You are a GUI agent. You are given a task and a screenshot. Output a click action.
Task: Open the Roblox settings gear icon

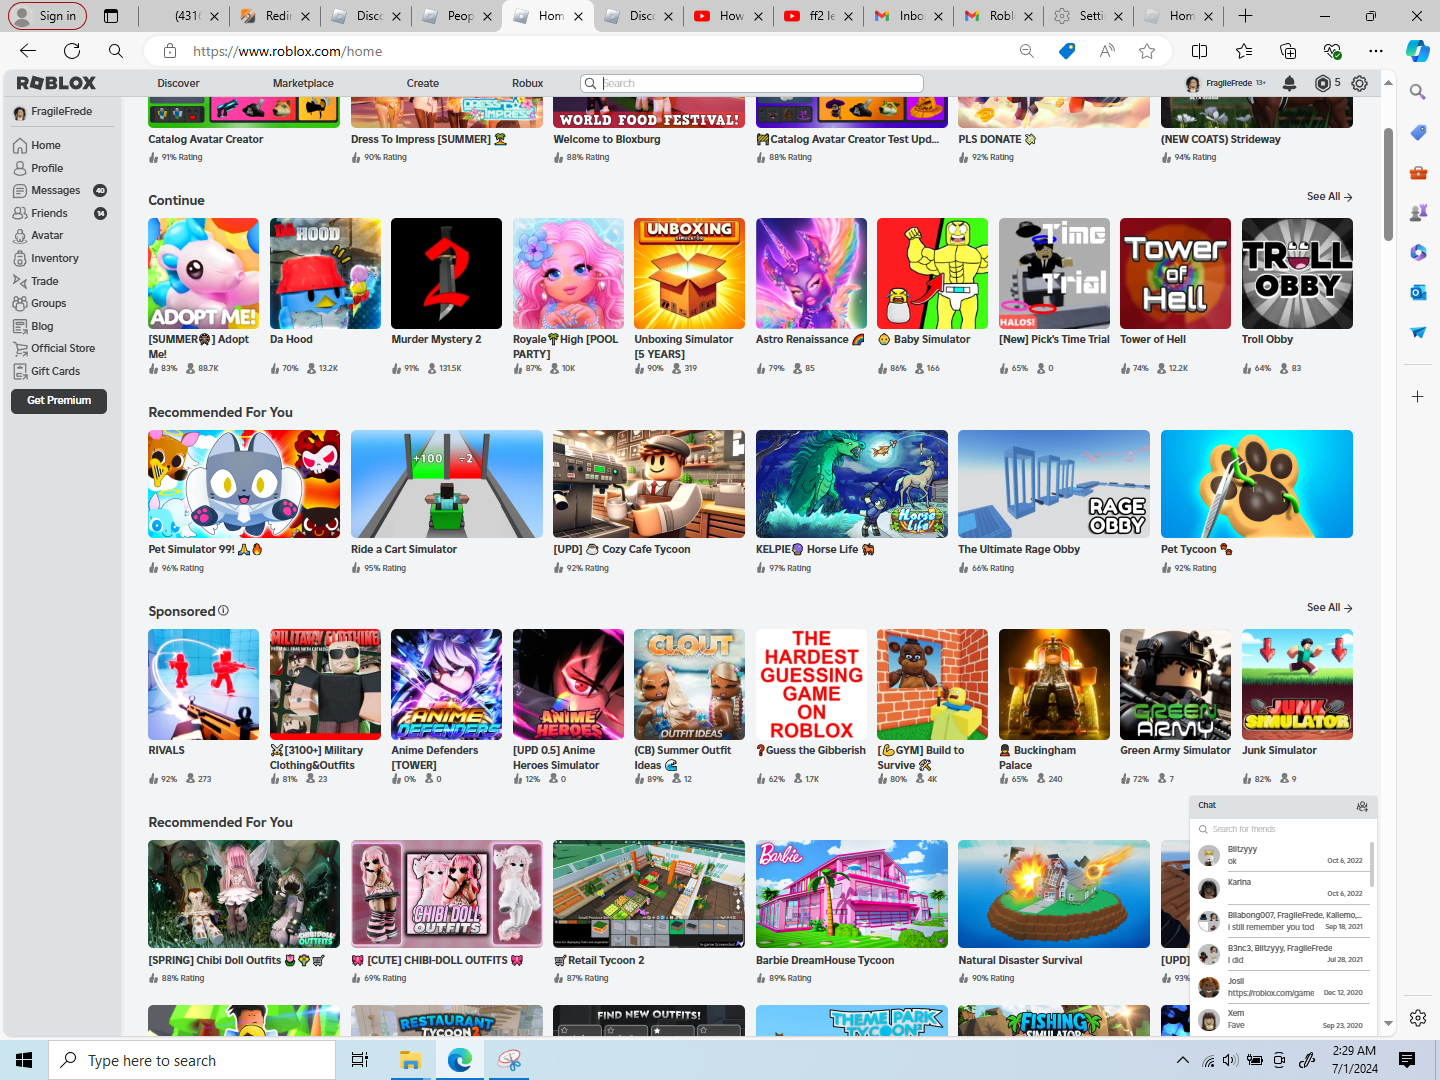click(1359, 83)
